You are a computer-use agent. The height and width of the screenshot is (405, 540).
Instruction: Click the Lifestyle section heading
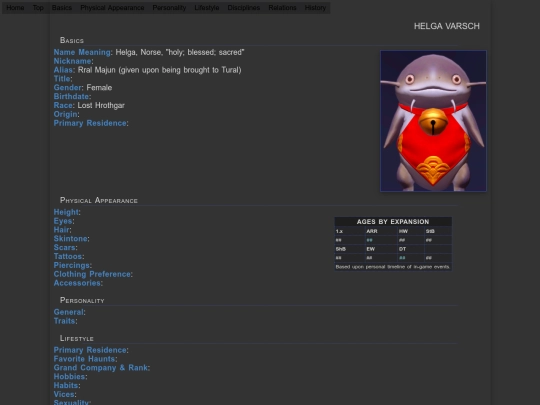click(77, 338)
